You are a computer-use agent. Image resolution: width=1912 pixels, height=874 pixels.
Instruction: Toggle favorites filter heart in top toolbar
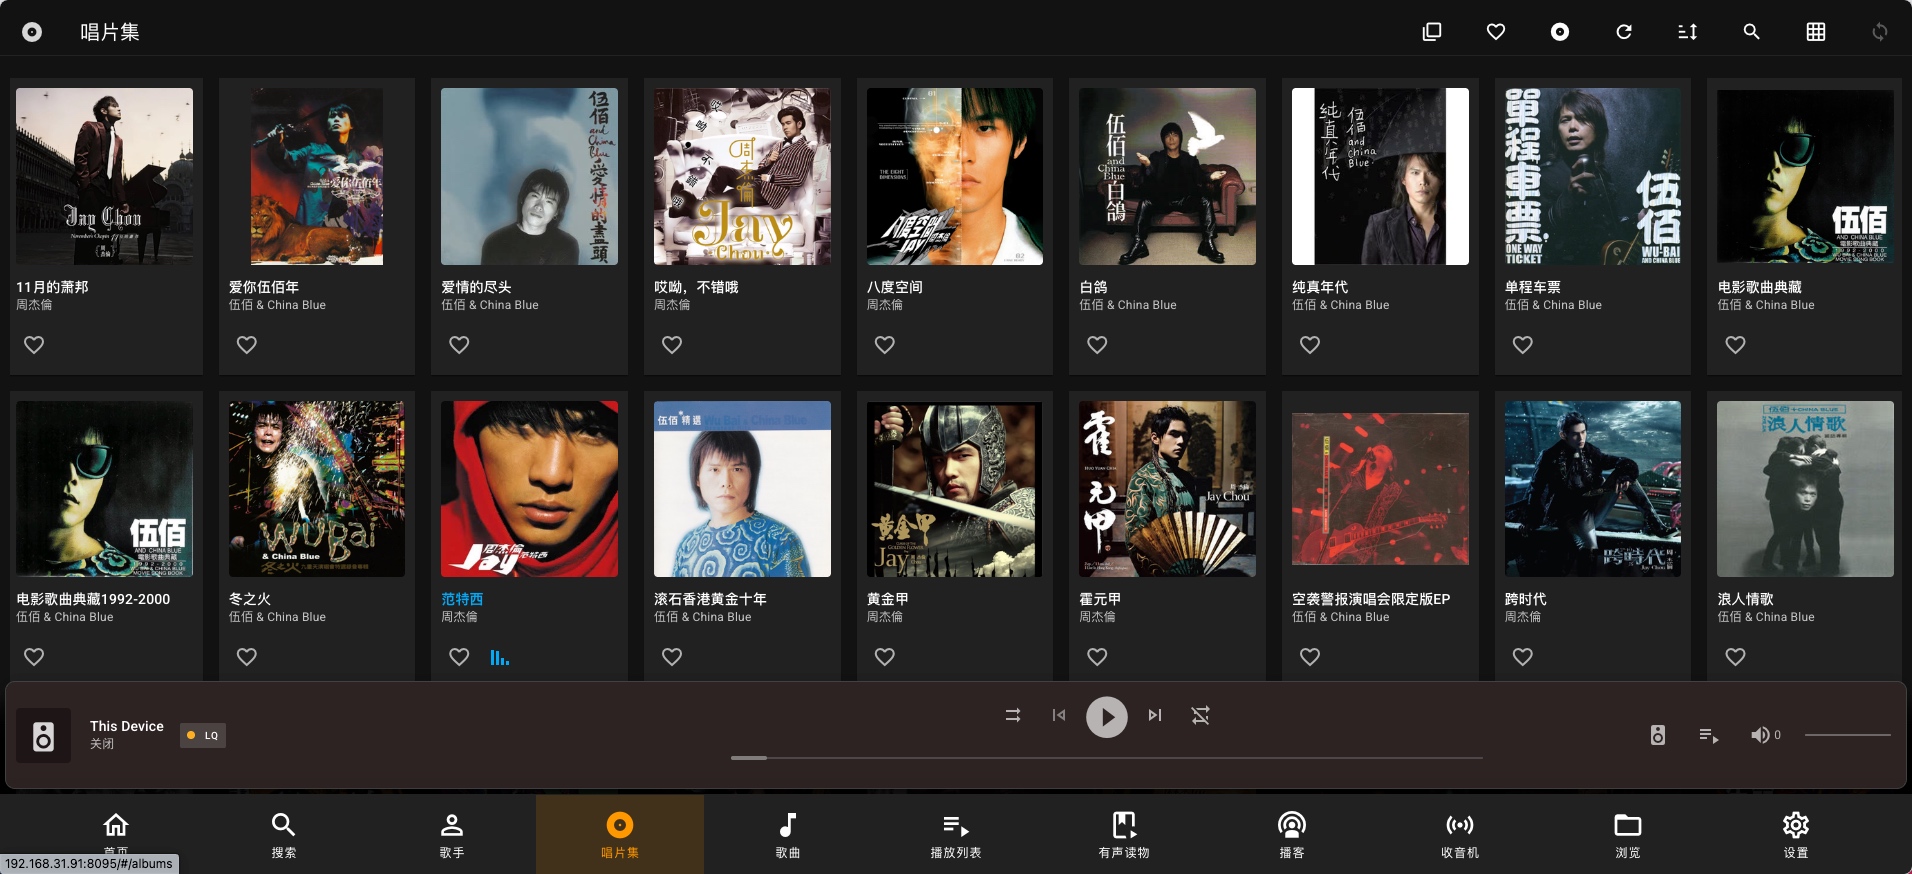click(x=1496, y=32)
